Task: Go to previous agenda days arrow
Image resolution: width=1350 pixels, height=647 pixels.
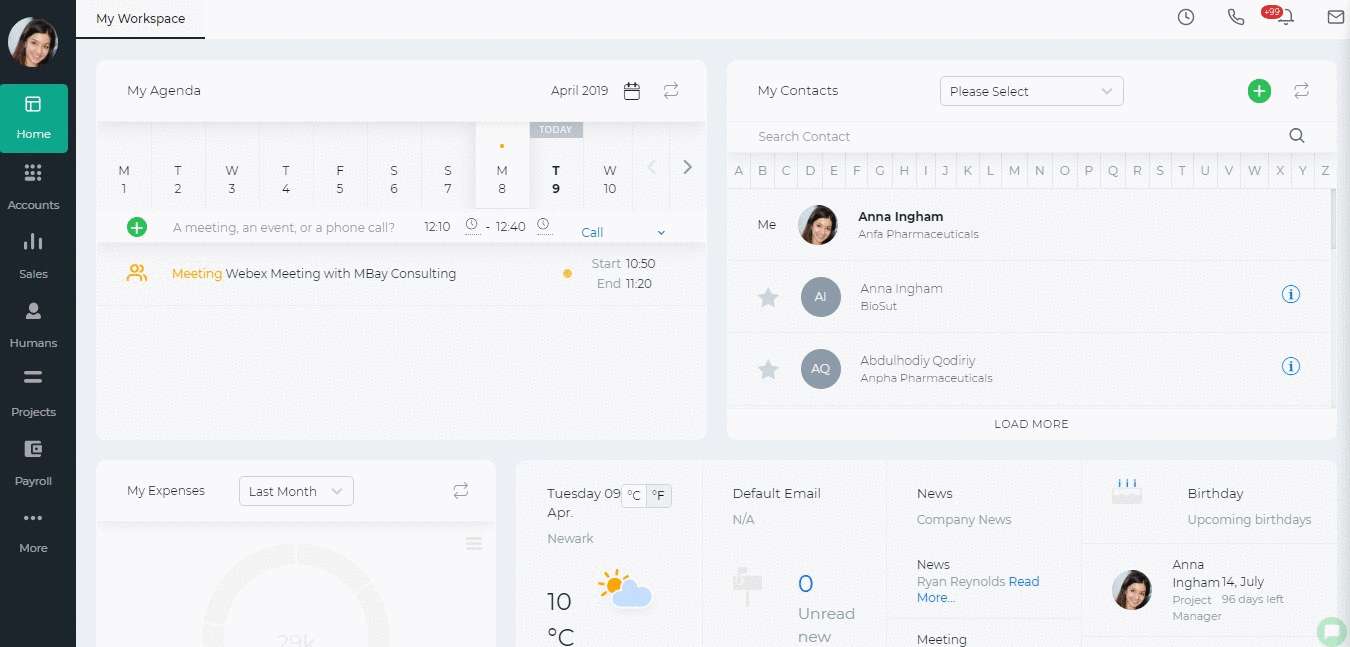Action: 652,167
